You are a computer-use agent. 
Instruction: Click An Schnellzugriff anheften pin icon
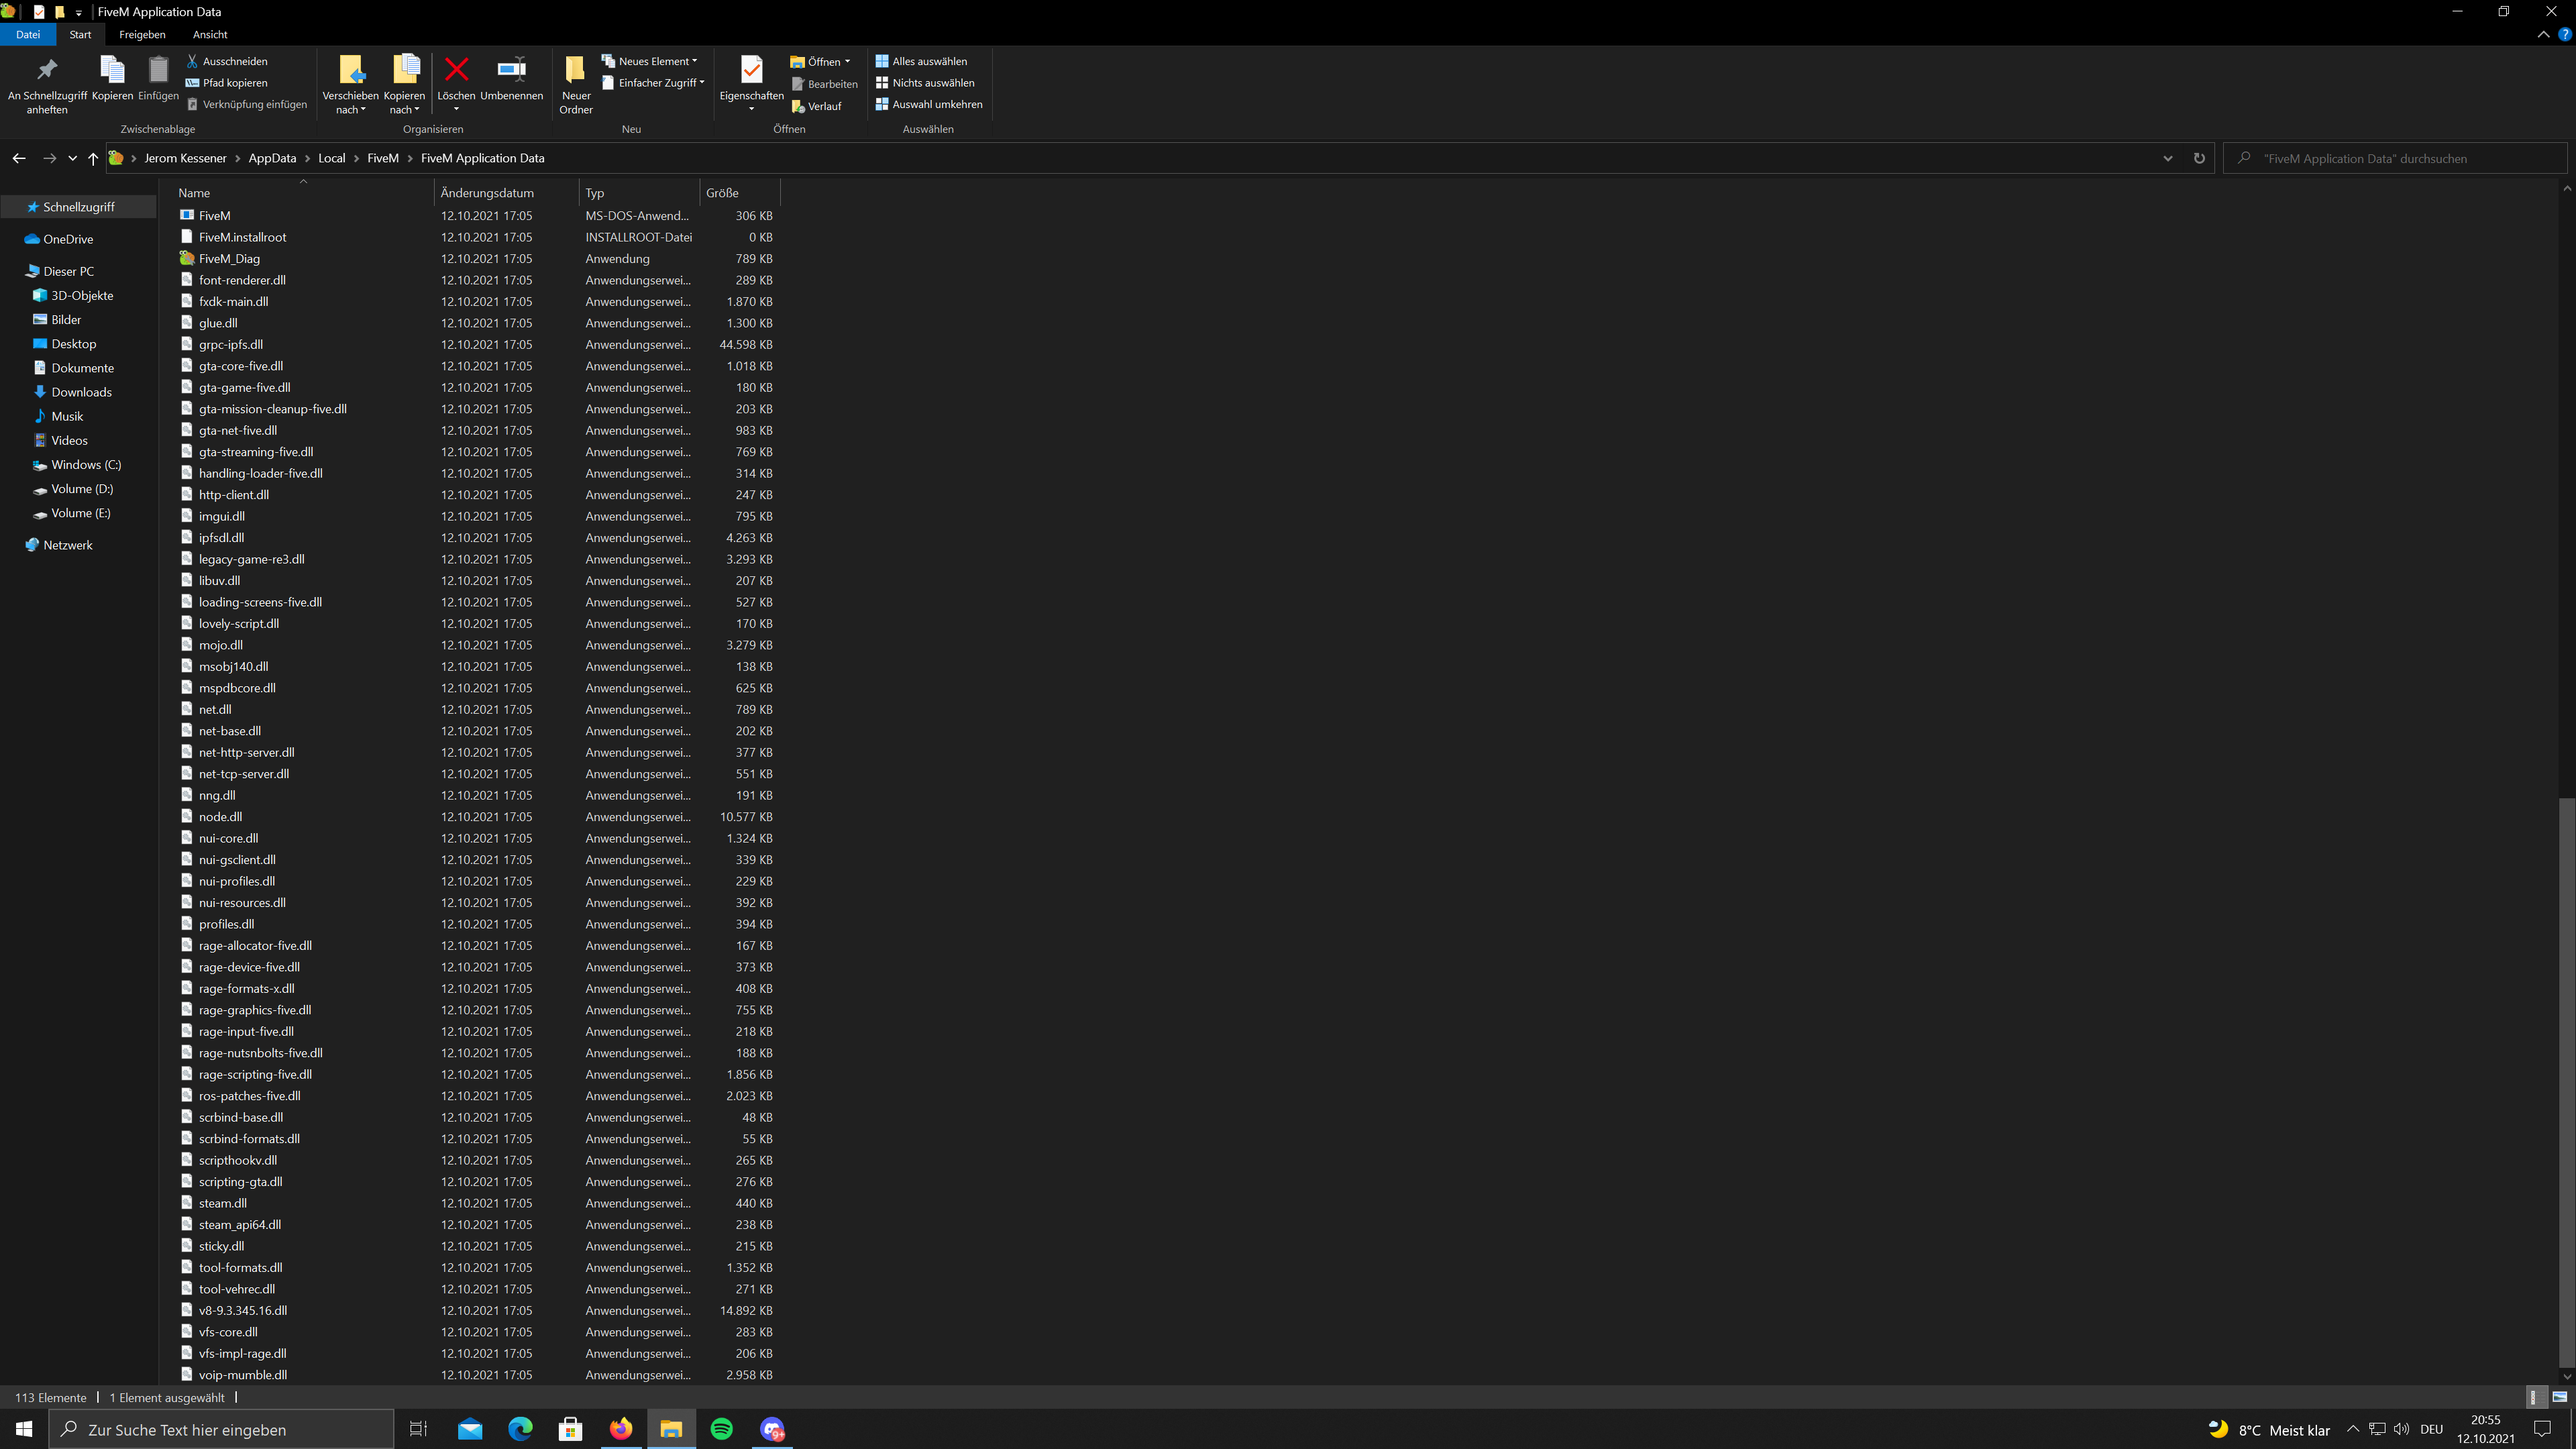pos(47,70)
